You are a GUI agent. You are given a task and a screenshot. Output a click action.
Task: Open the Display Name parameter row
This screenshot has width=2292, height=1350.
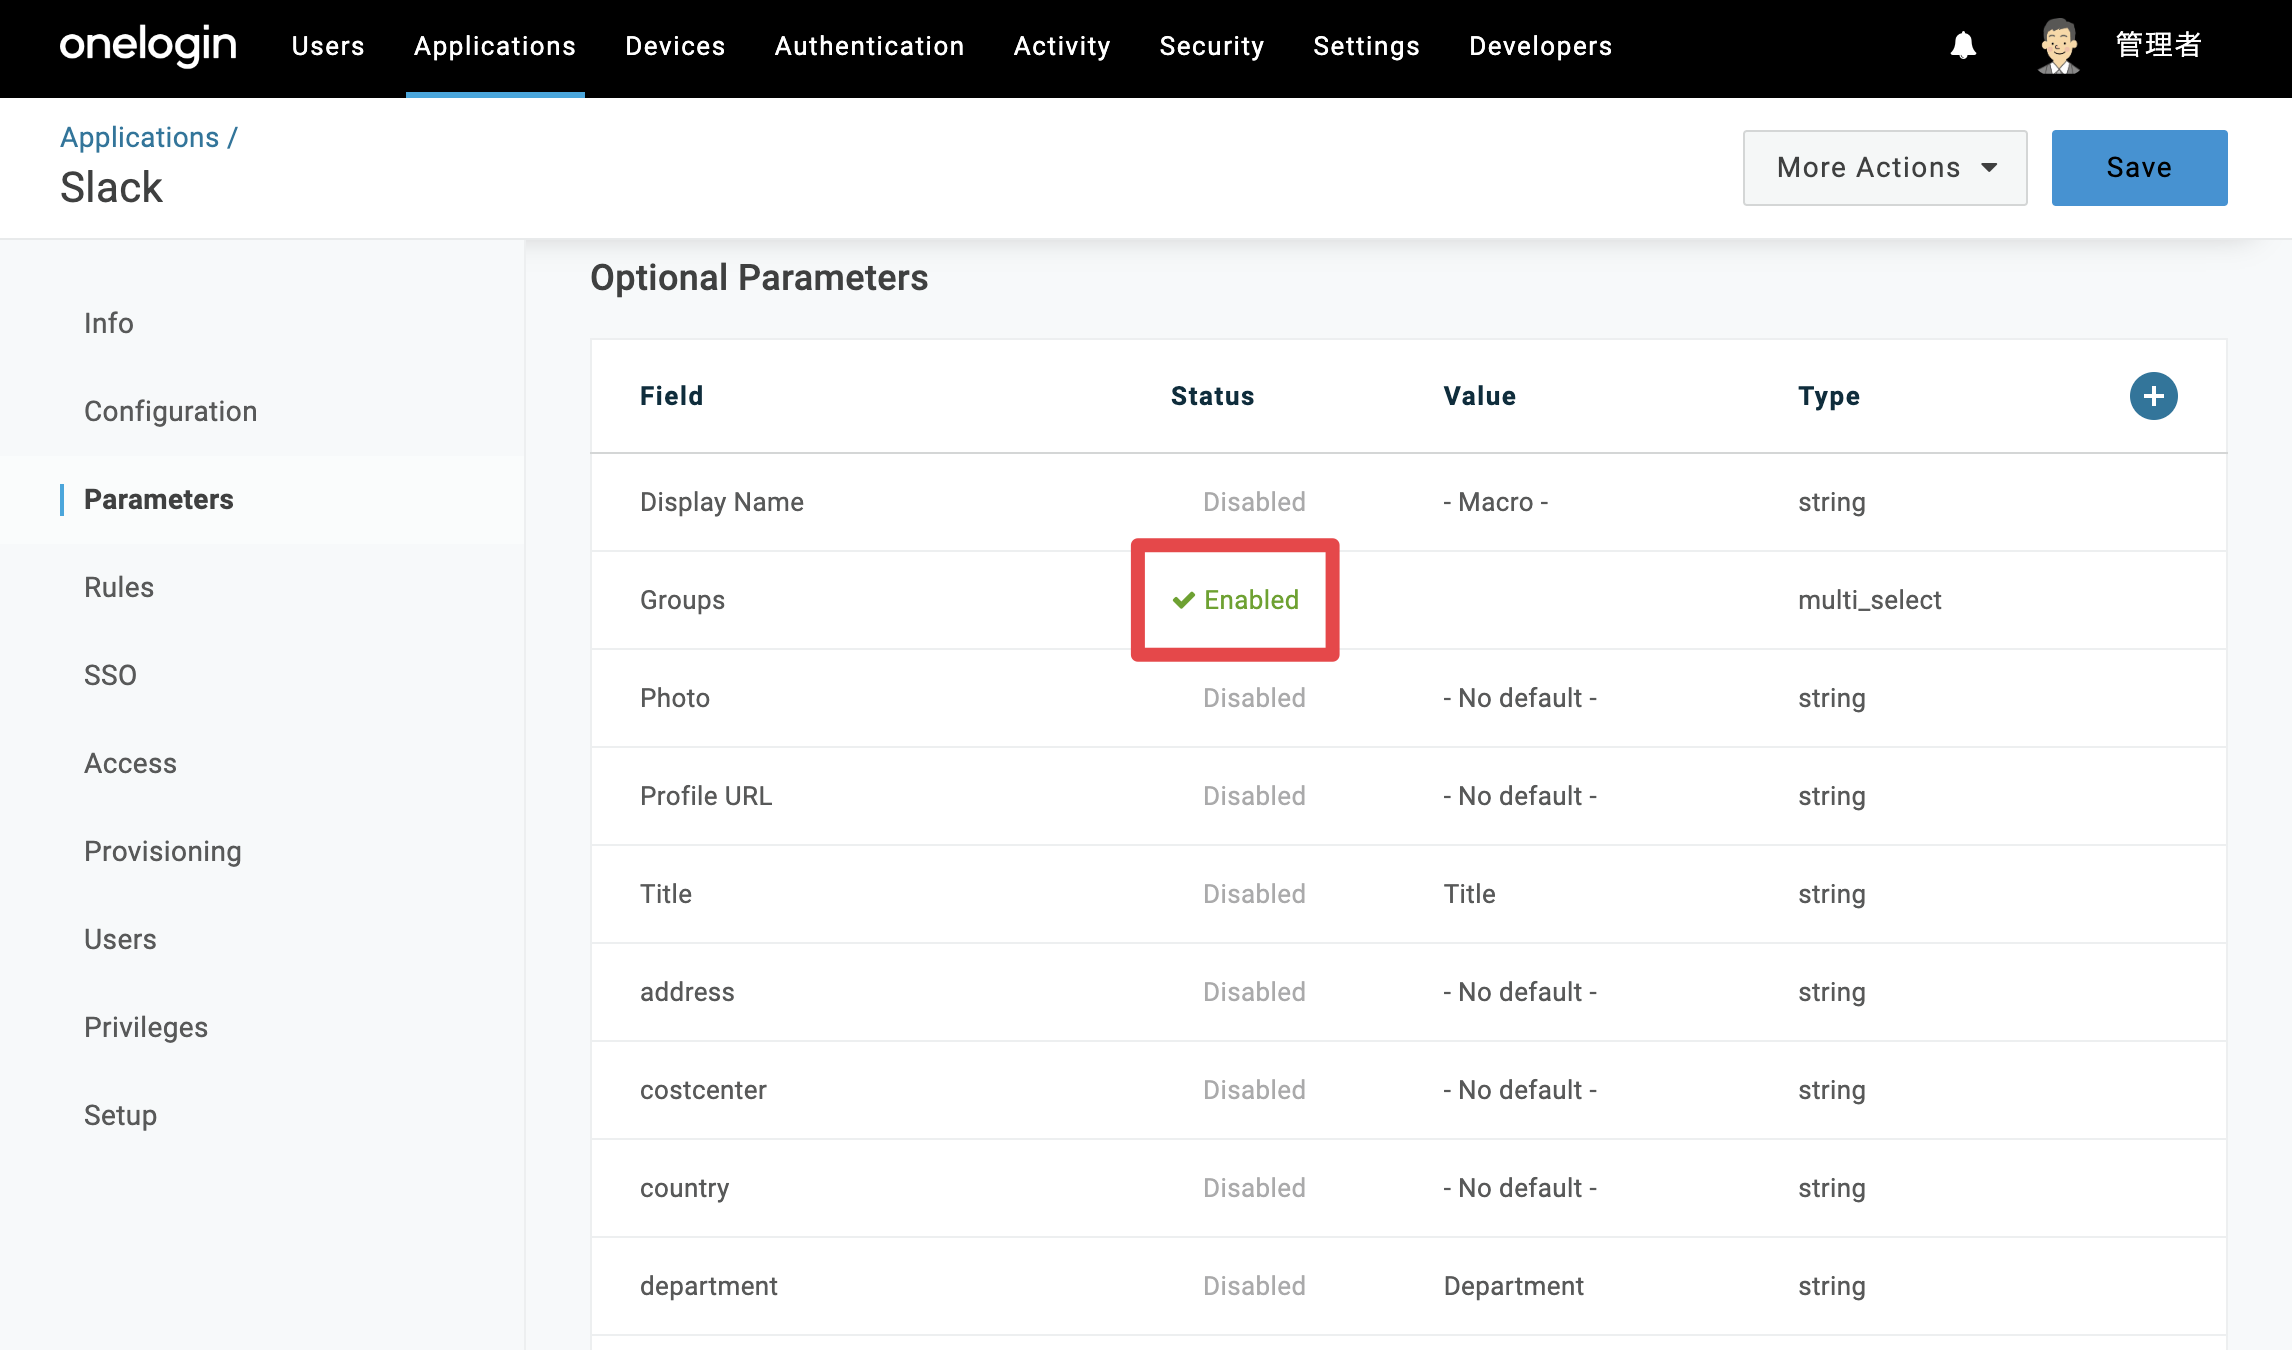[1408, 502]
